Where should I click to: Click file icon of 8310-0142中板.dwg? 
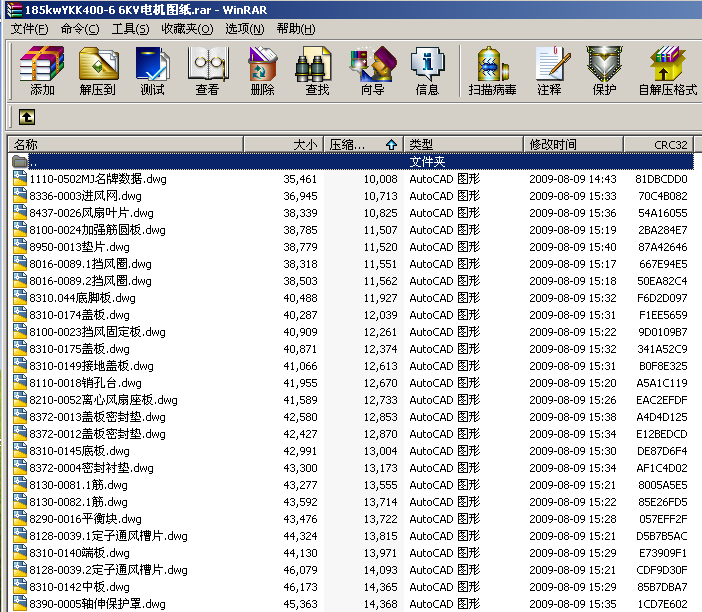(x=20, y=586)
